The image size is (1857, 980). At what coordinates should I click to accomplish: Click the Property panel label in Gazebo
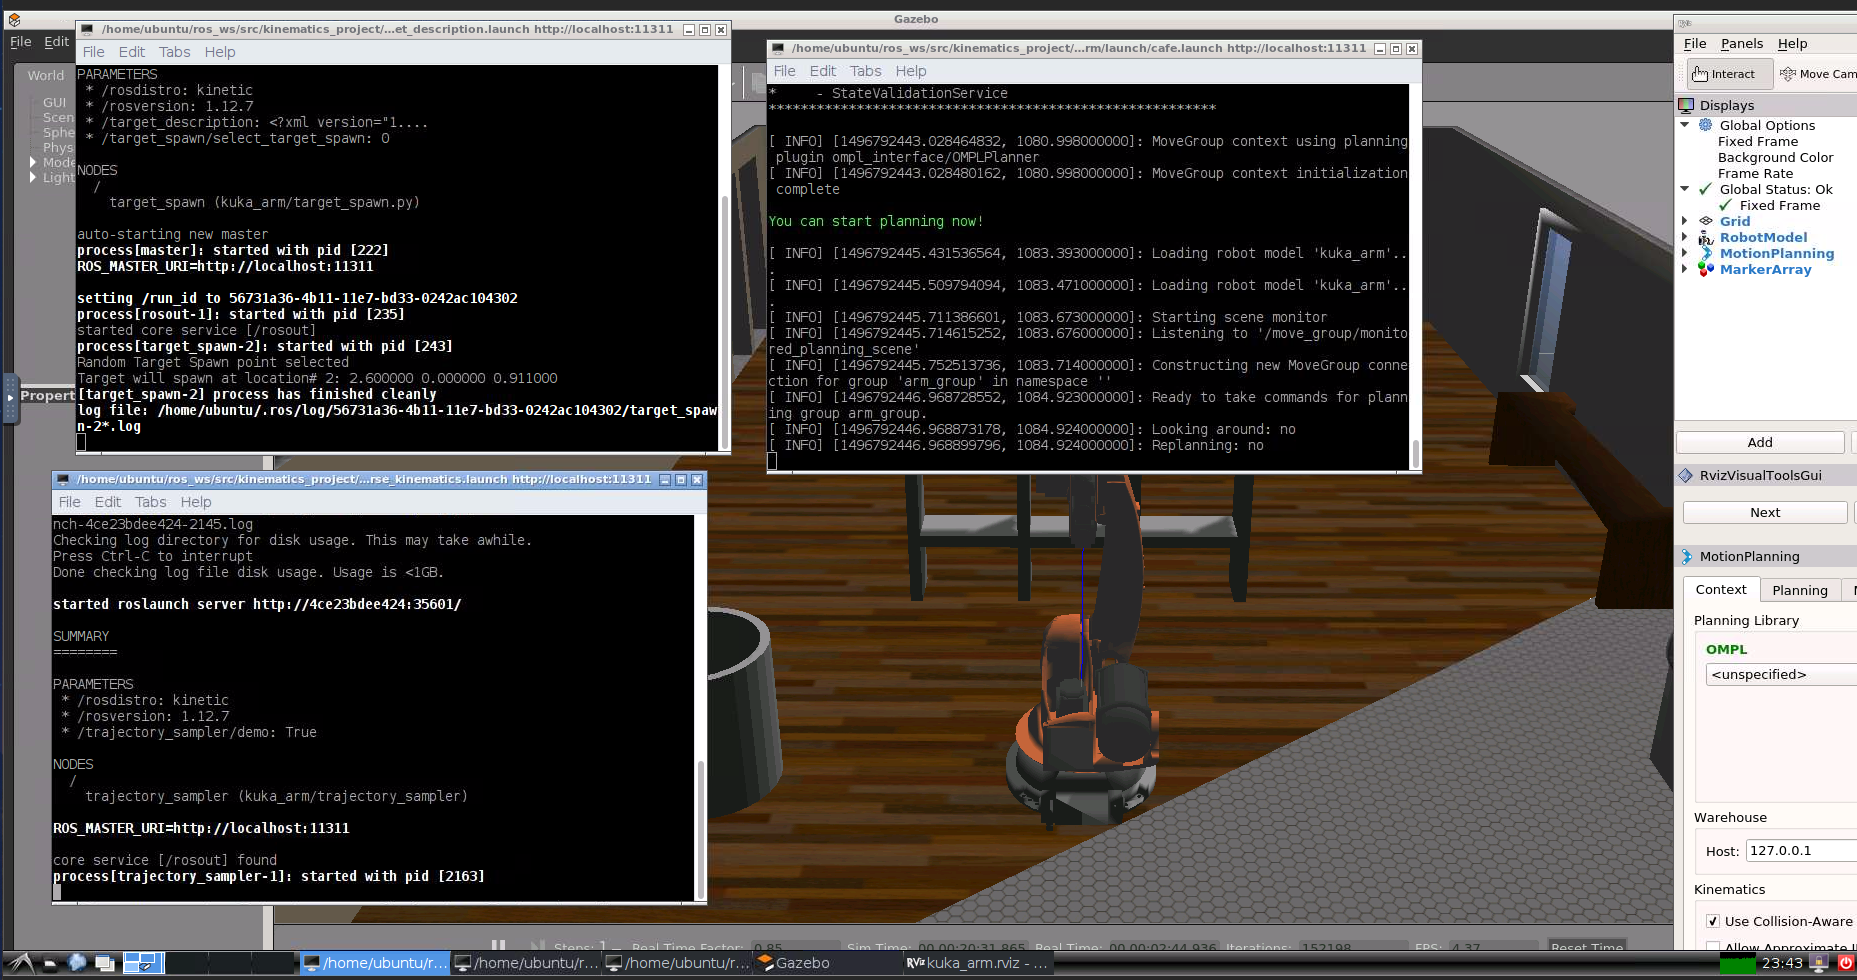point(48,395)
